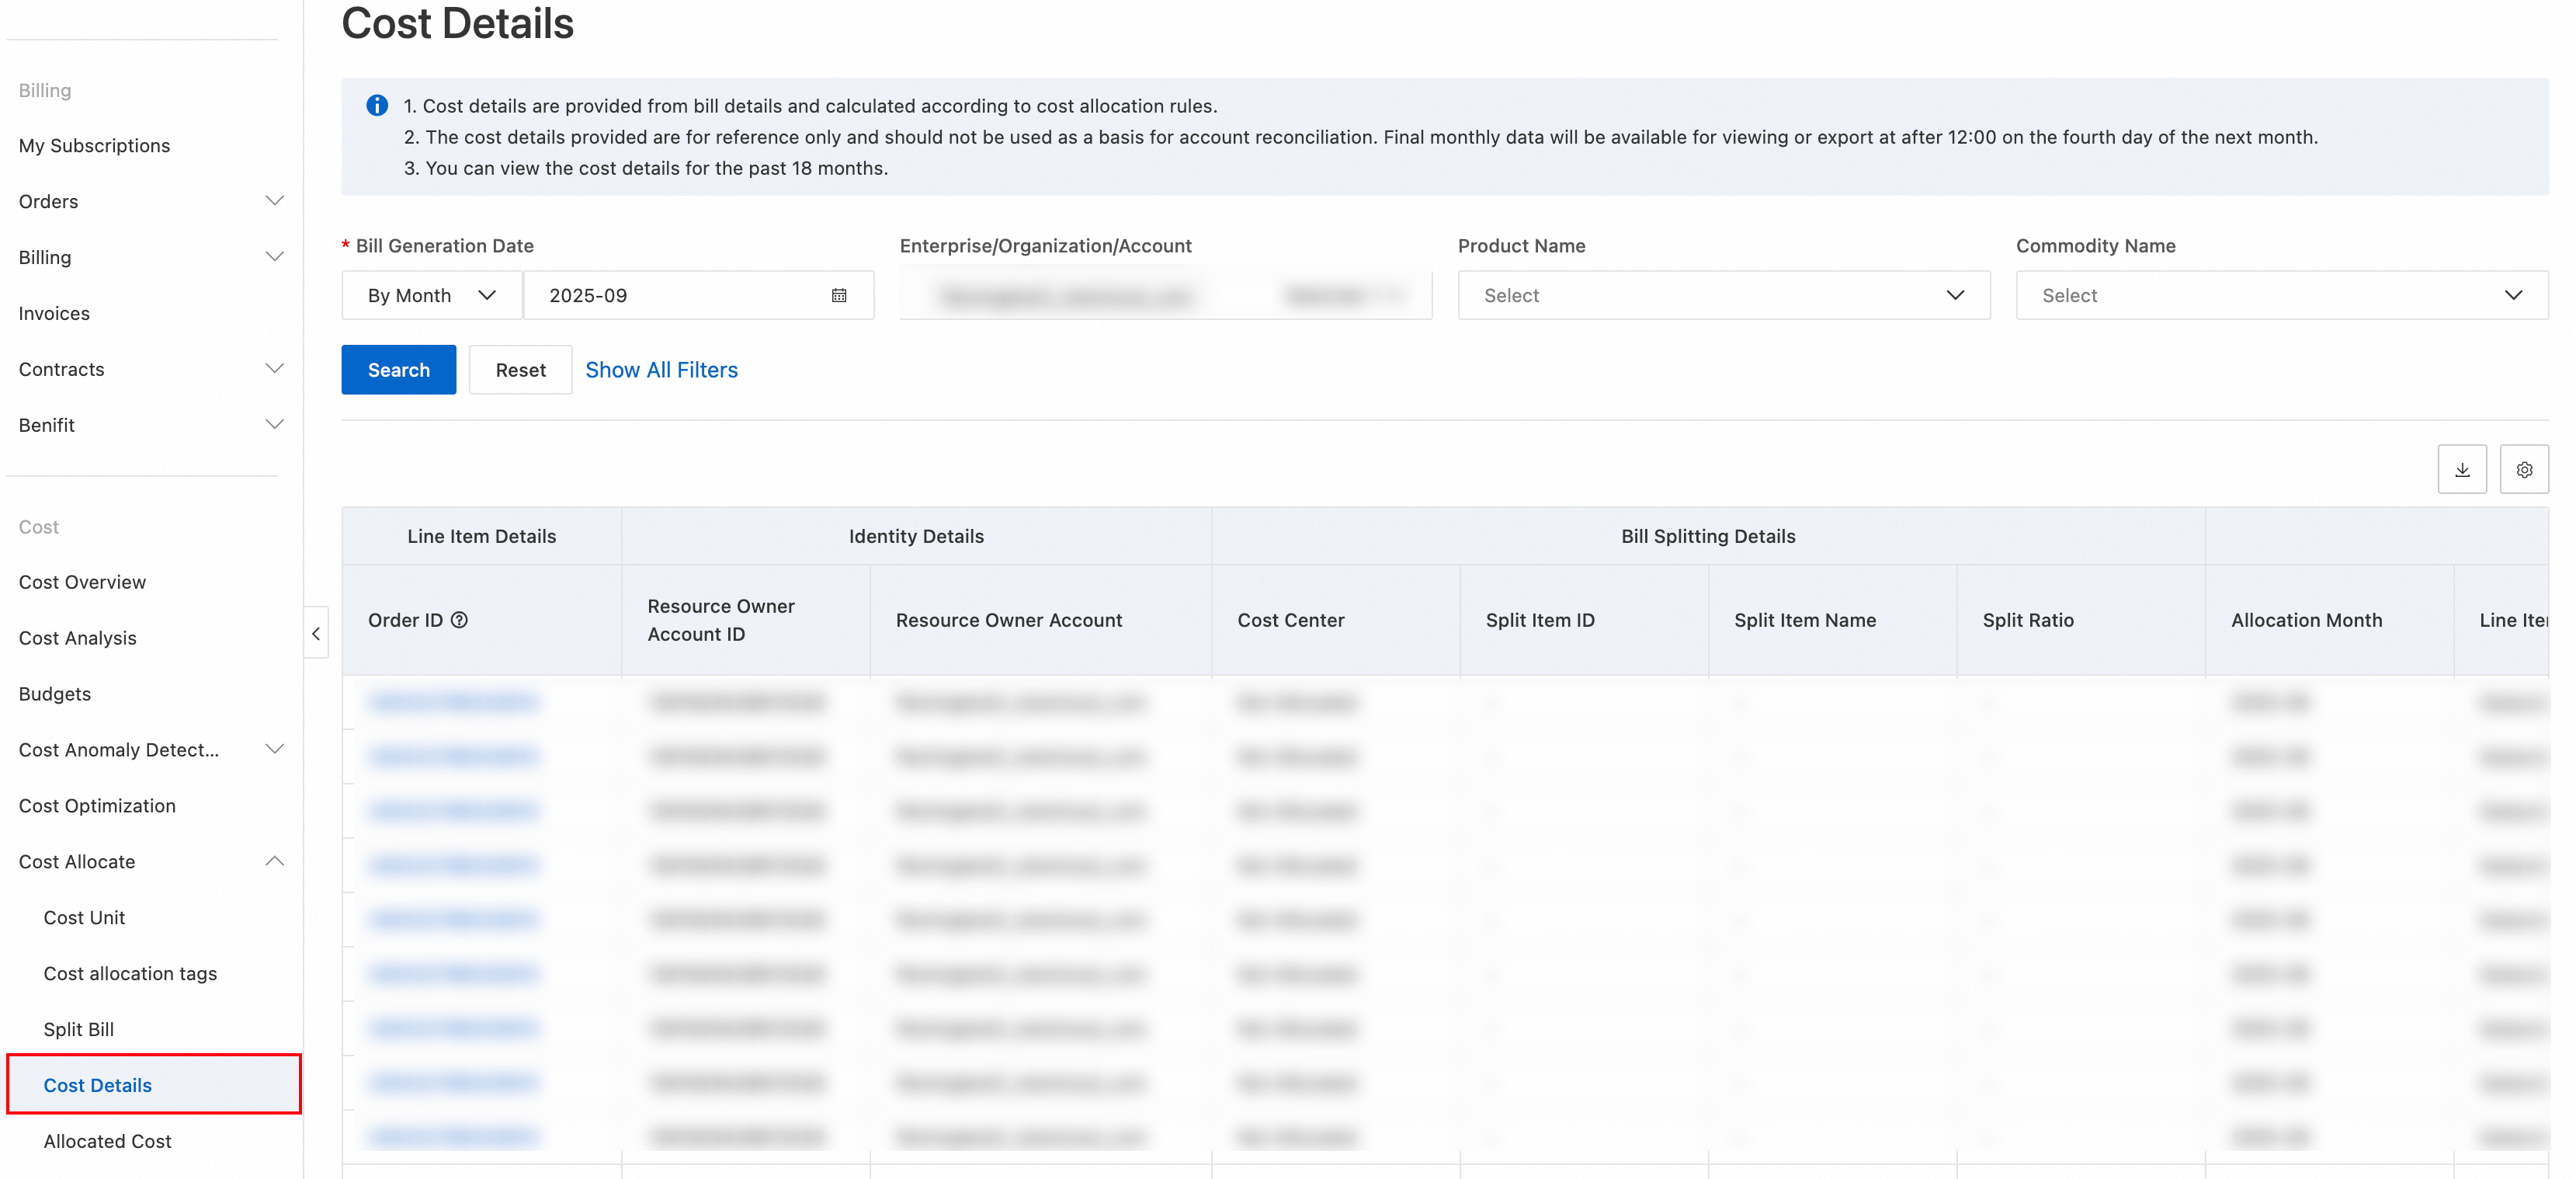Click the Reset button
Image resolution: width=2576 pixels, height=1179 pixels.
[520, 370]
